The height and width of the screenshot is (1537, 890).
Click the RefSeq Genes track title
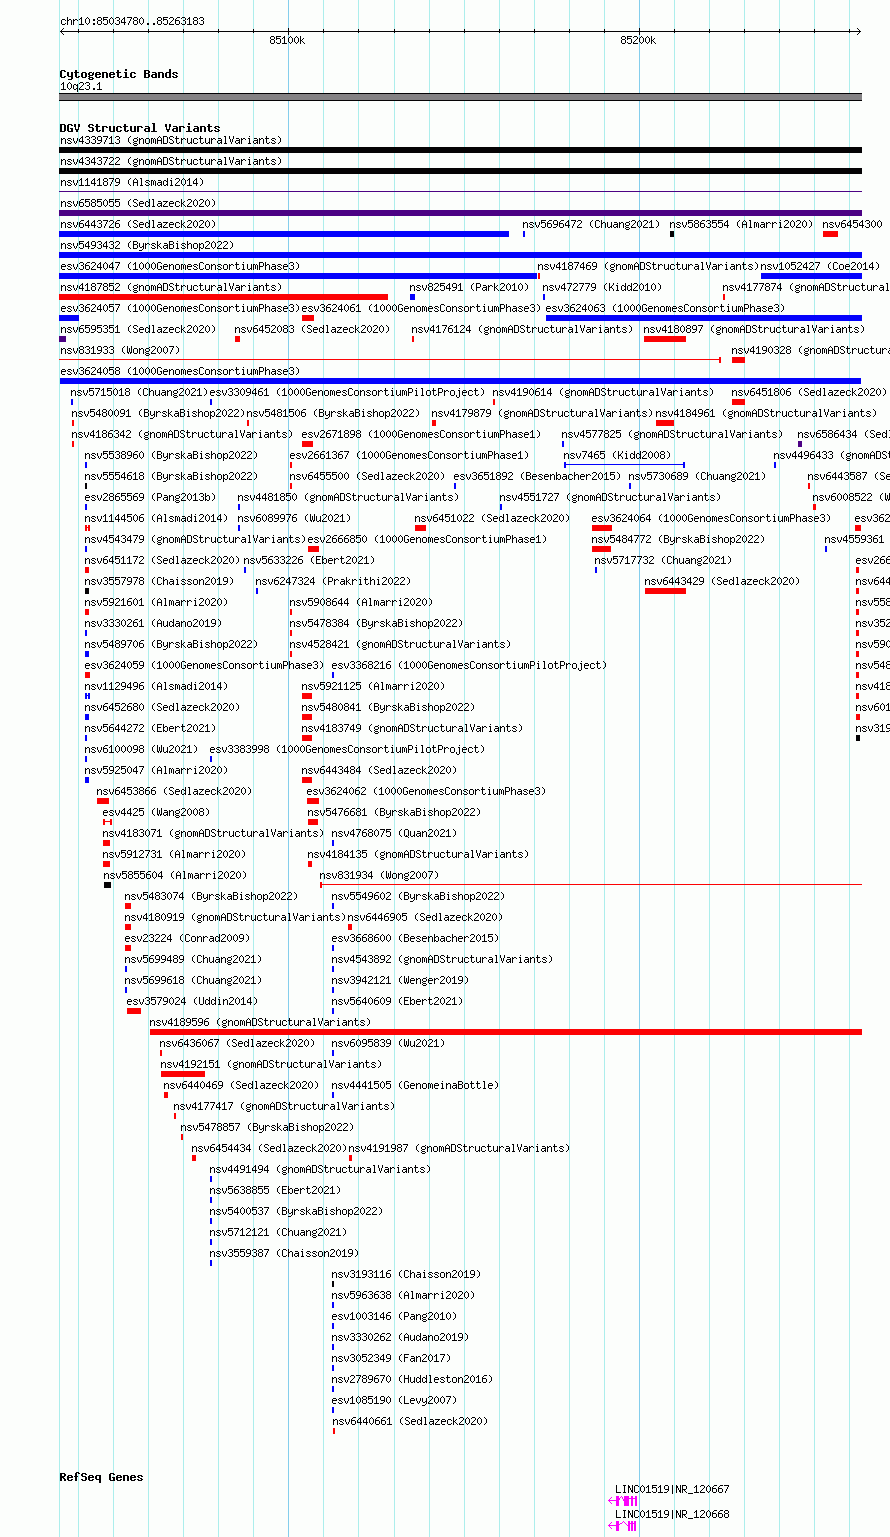[x=101, y=1477]
